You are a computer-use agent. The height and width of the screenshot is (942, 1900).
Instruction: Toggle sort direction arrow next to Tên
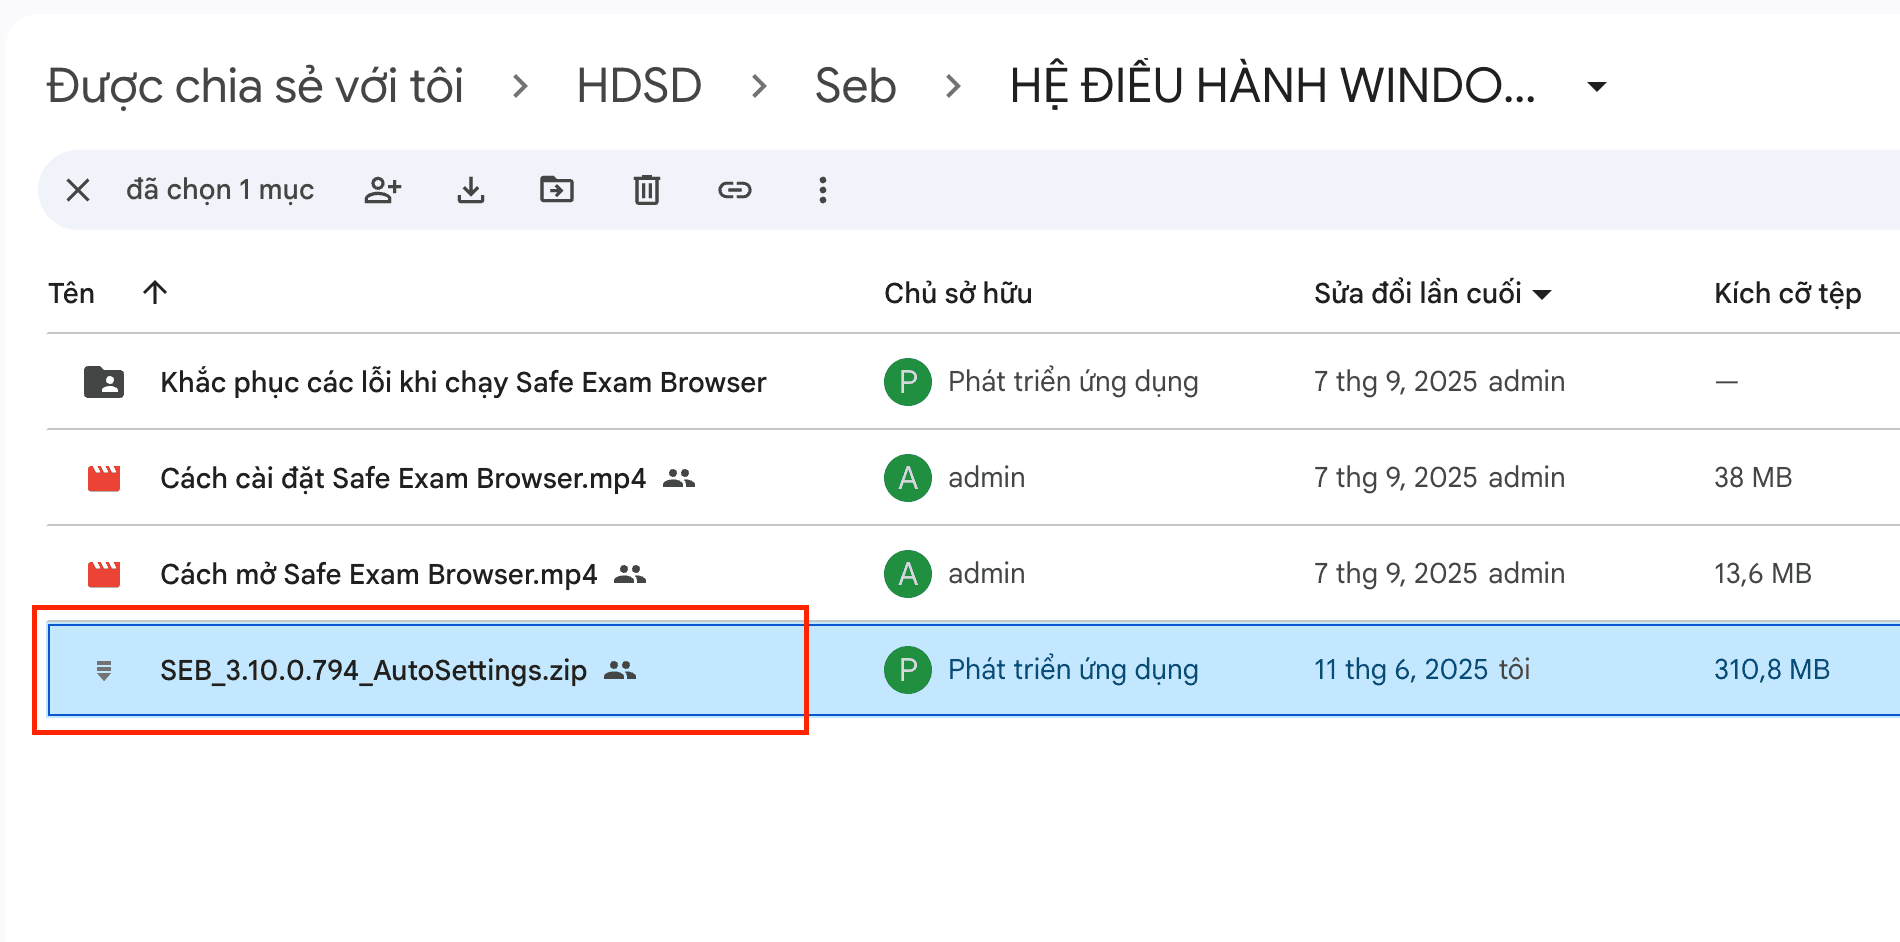[155, 293]
